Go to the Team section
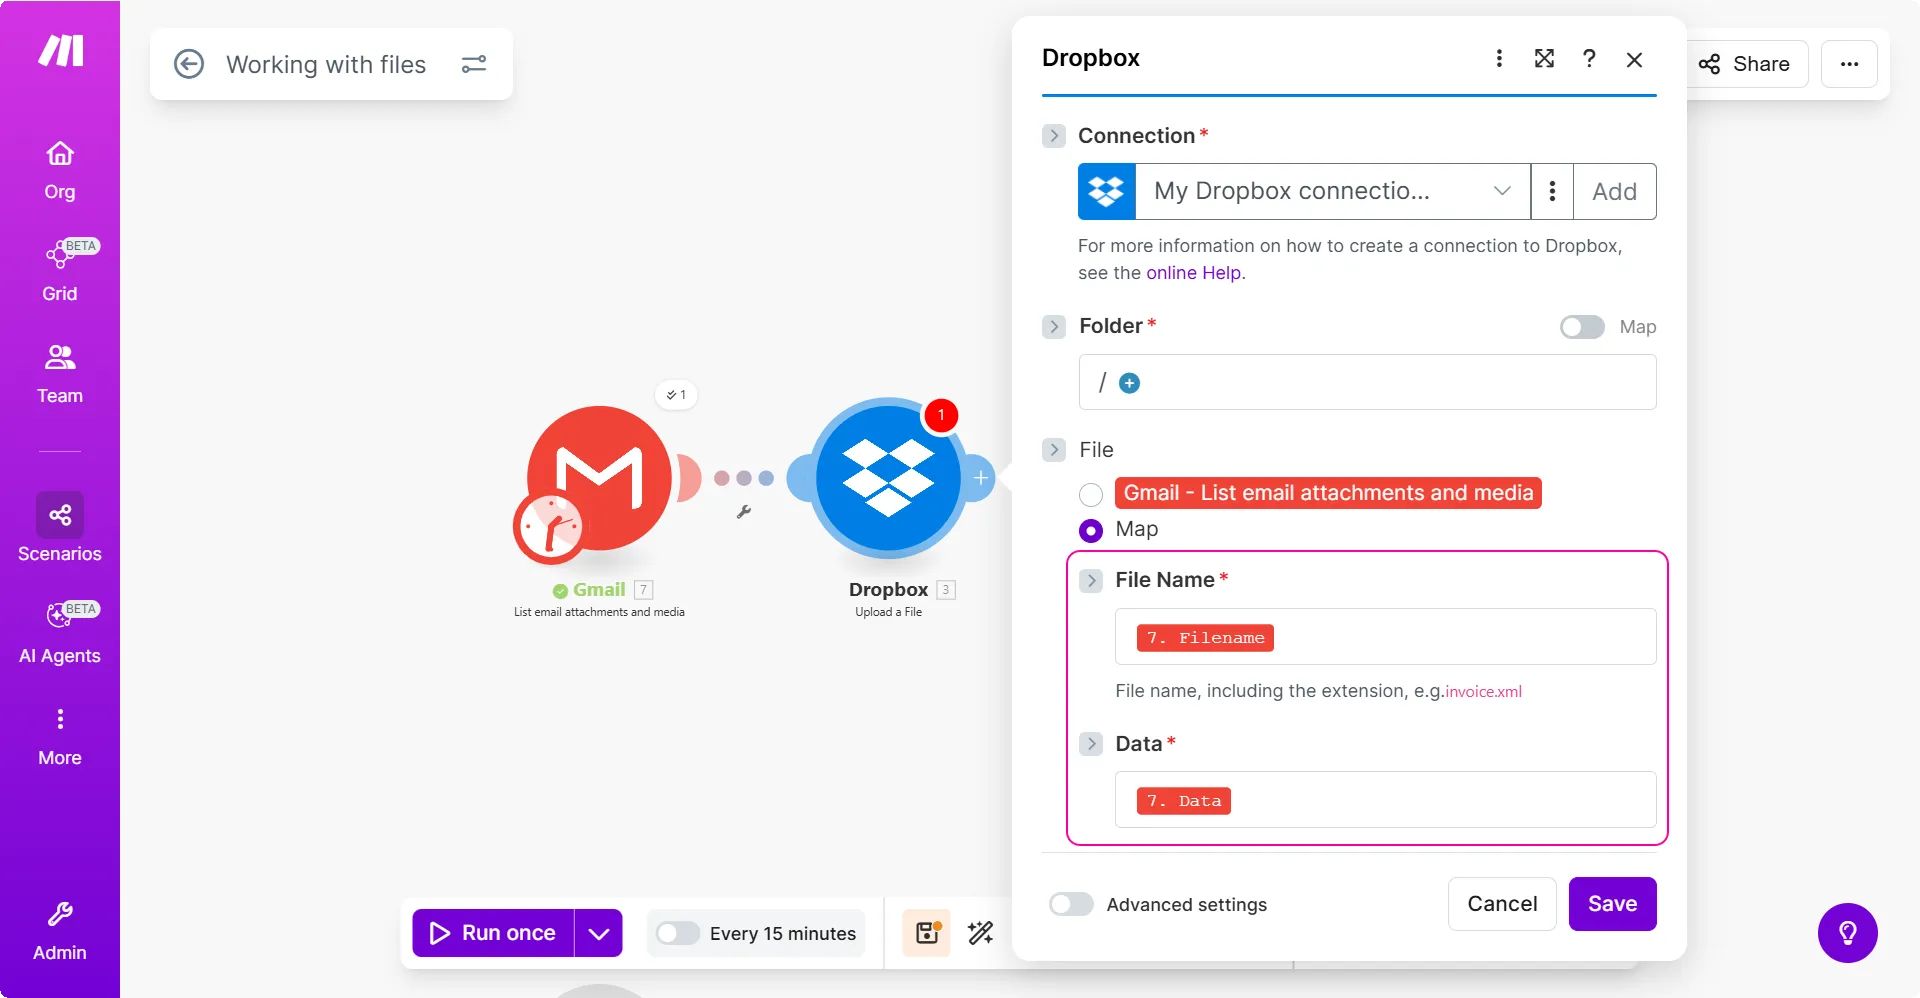This screenshot has height=998, width=1920. pos(60,374)
